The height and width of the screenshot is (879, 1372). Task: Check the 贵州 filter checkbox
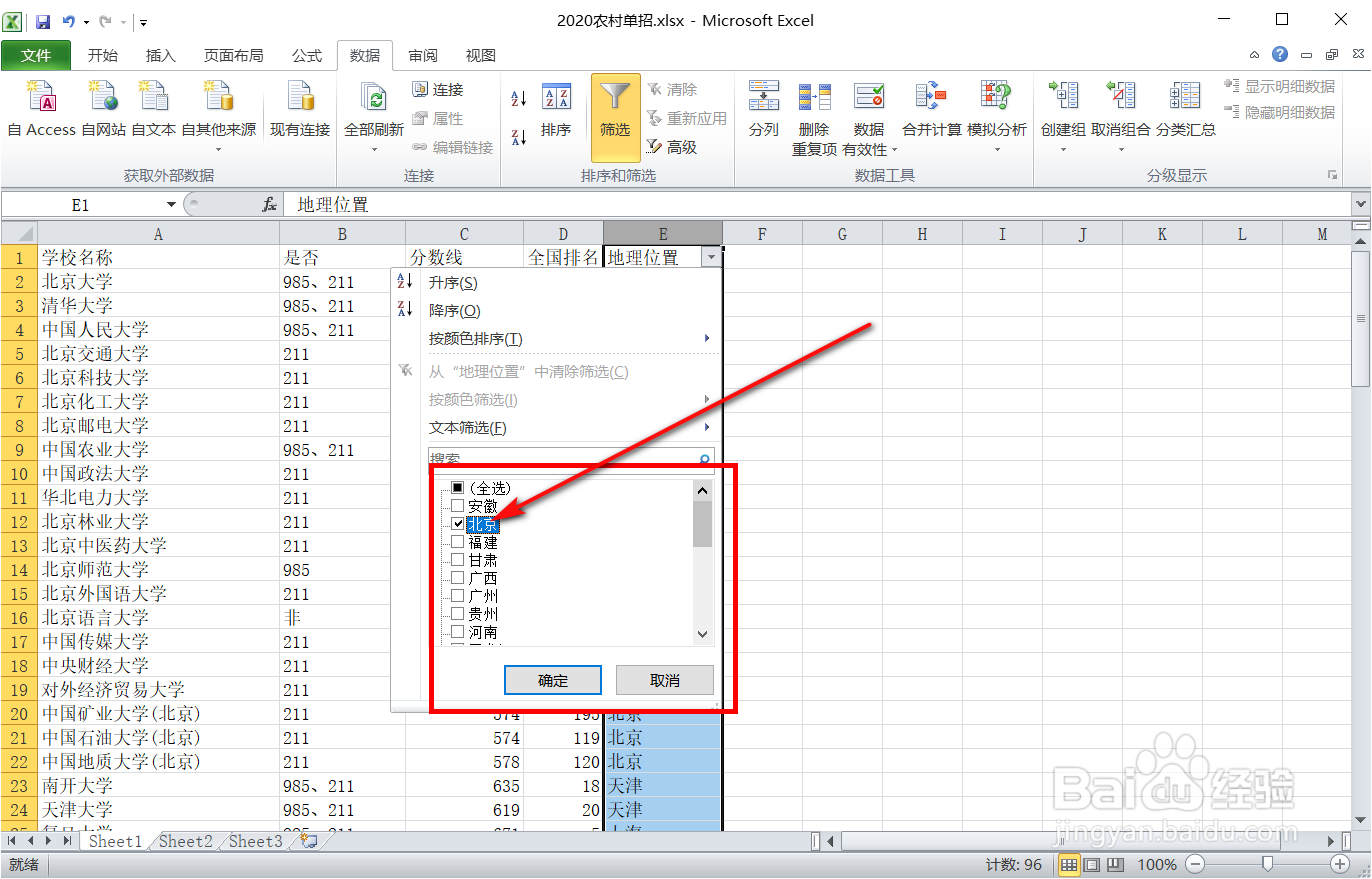(457, 614)
